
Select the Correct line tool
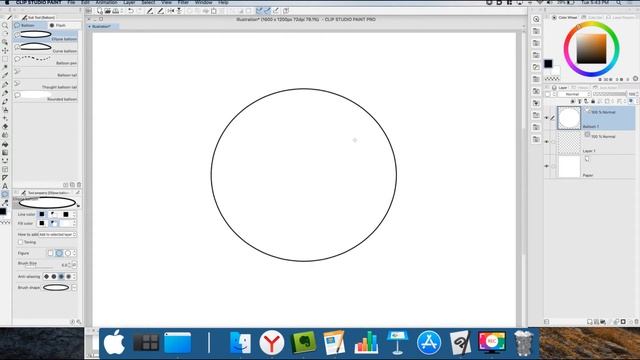[x=5, y=203]
